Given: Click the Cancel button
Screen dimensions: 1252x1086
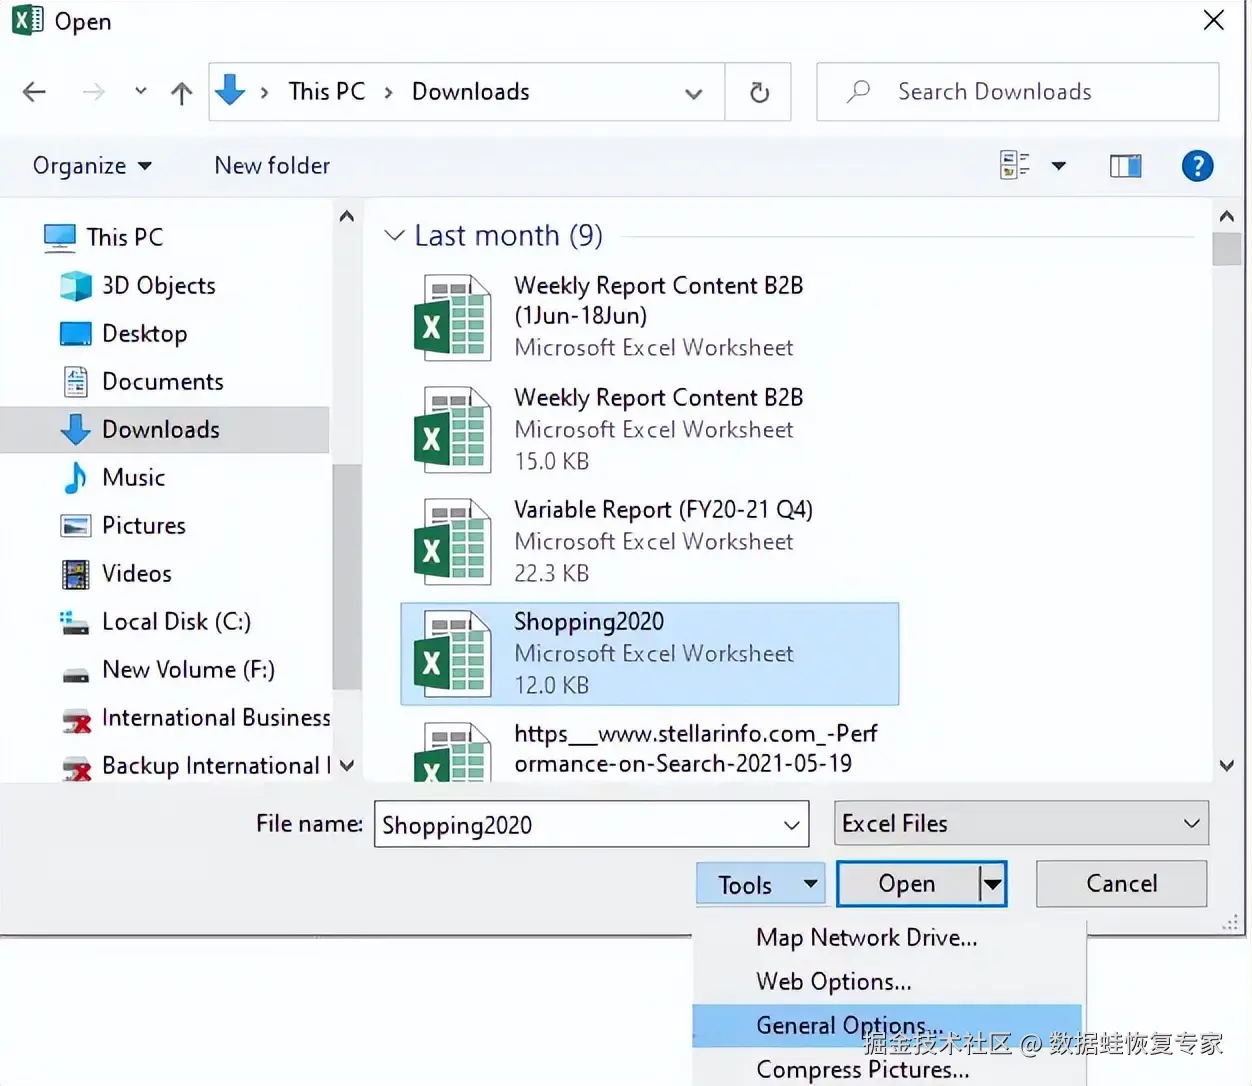Looking at the screenshot, I should point(1121,884).
